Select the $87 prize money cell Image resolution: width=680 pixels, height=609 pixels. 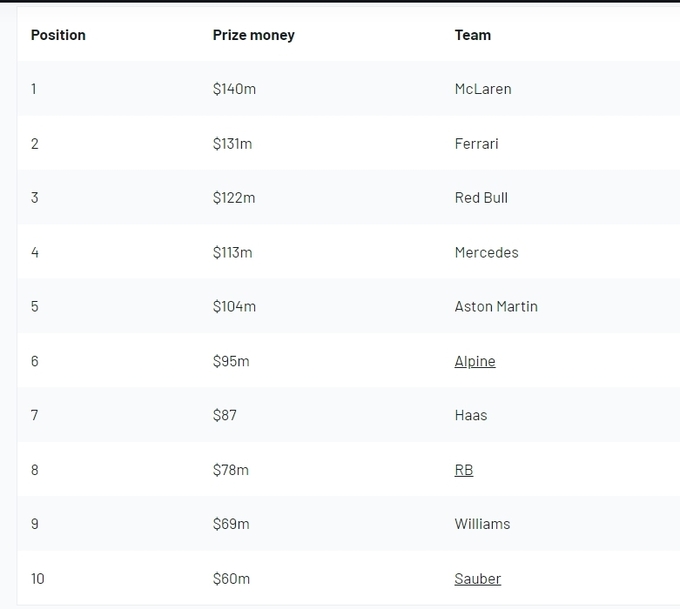(x=225, y=415)
